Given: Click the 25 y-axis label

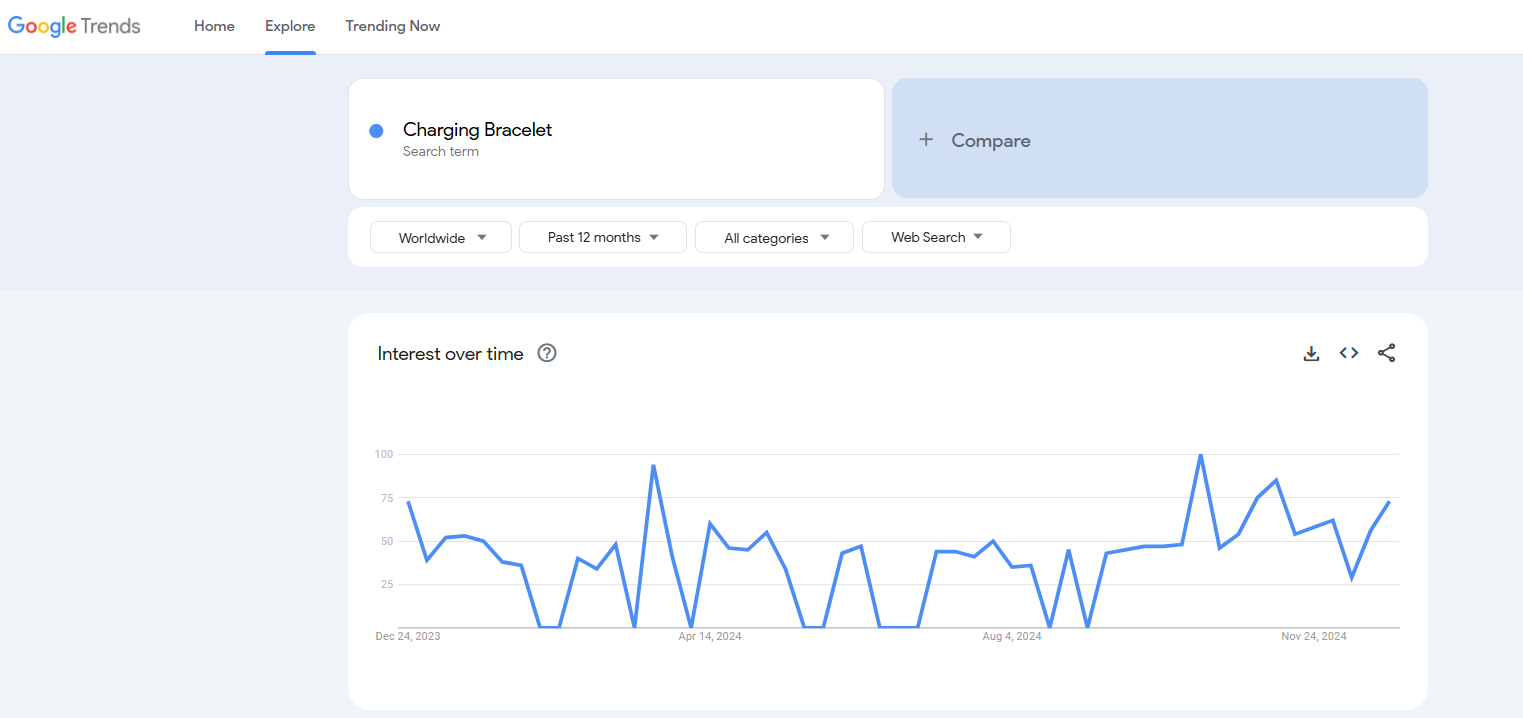Looking at the screenshot, I should (x=387, y=584).
